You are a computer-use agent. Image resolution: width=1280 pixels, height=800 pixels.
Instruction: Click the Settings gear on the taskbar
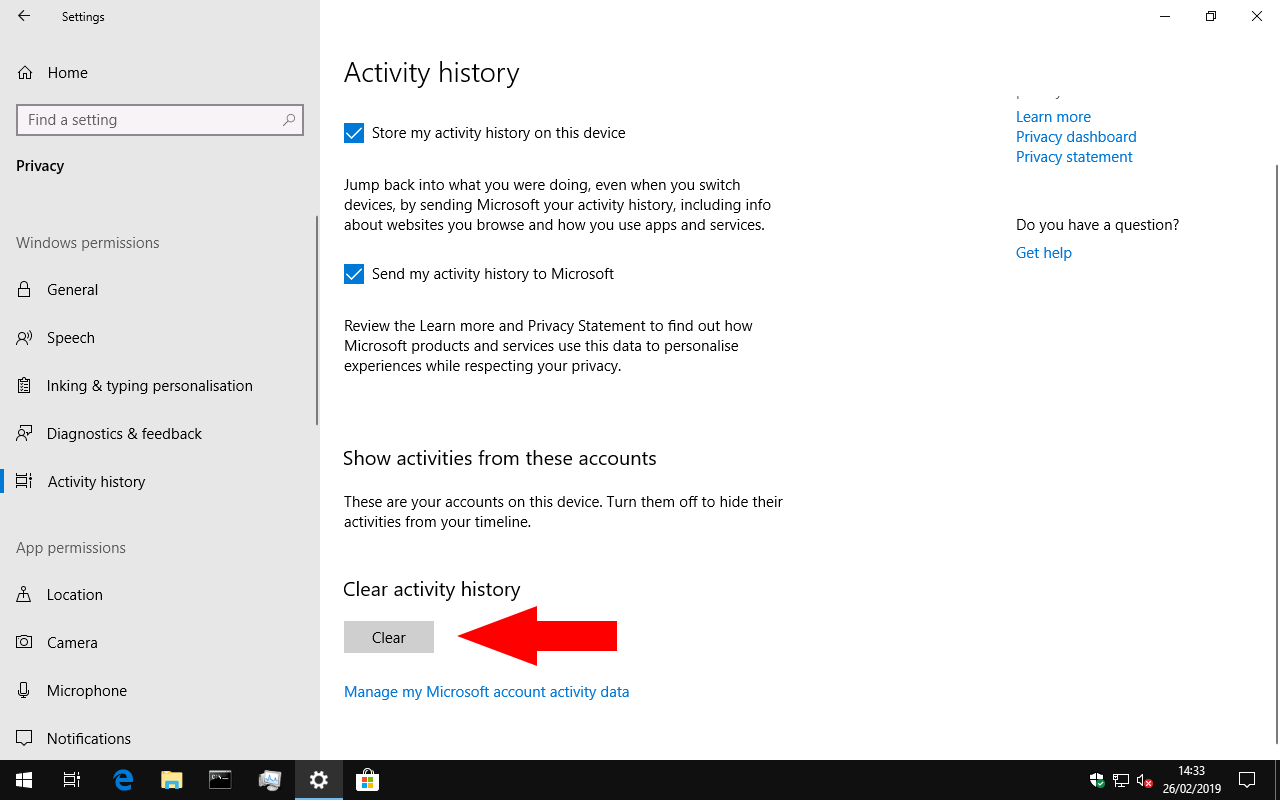[x=319, y=780]
